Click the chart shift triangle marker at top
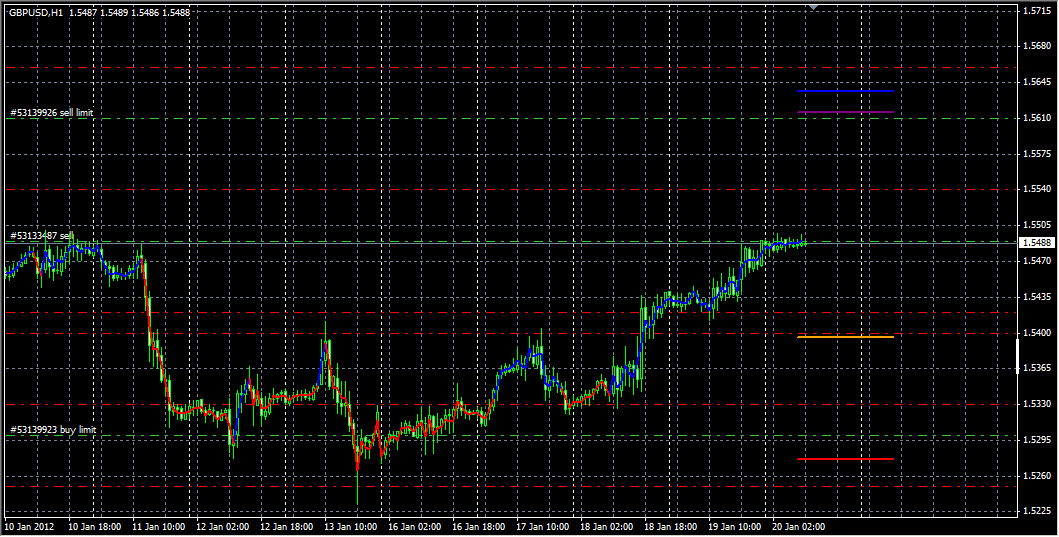1059x537 pixels. click(x=813, y=7)
